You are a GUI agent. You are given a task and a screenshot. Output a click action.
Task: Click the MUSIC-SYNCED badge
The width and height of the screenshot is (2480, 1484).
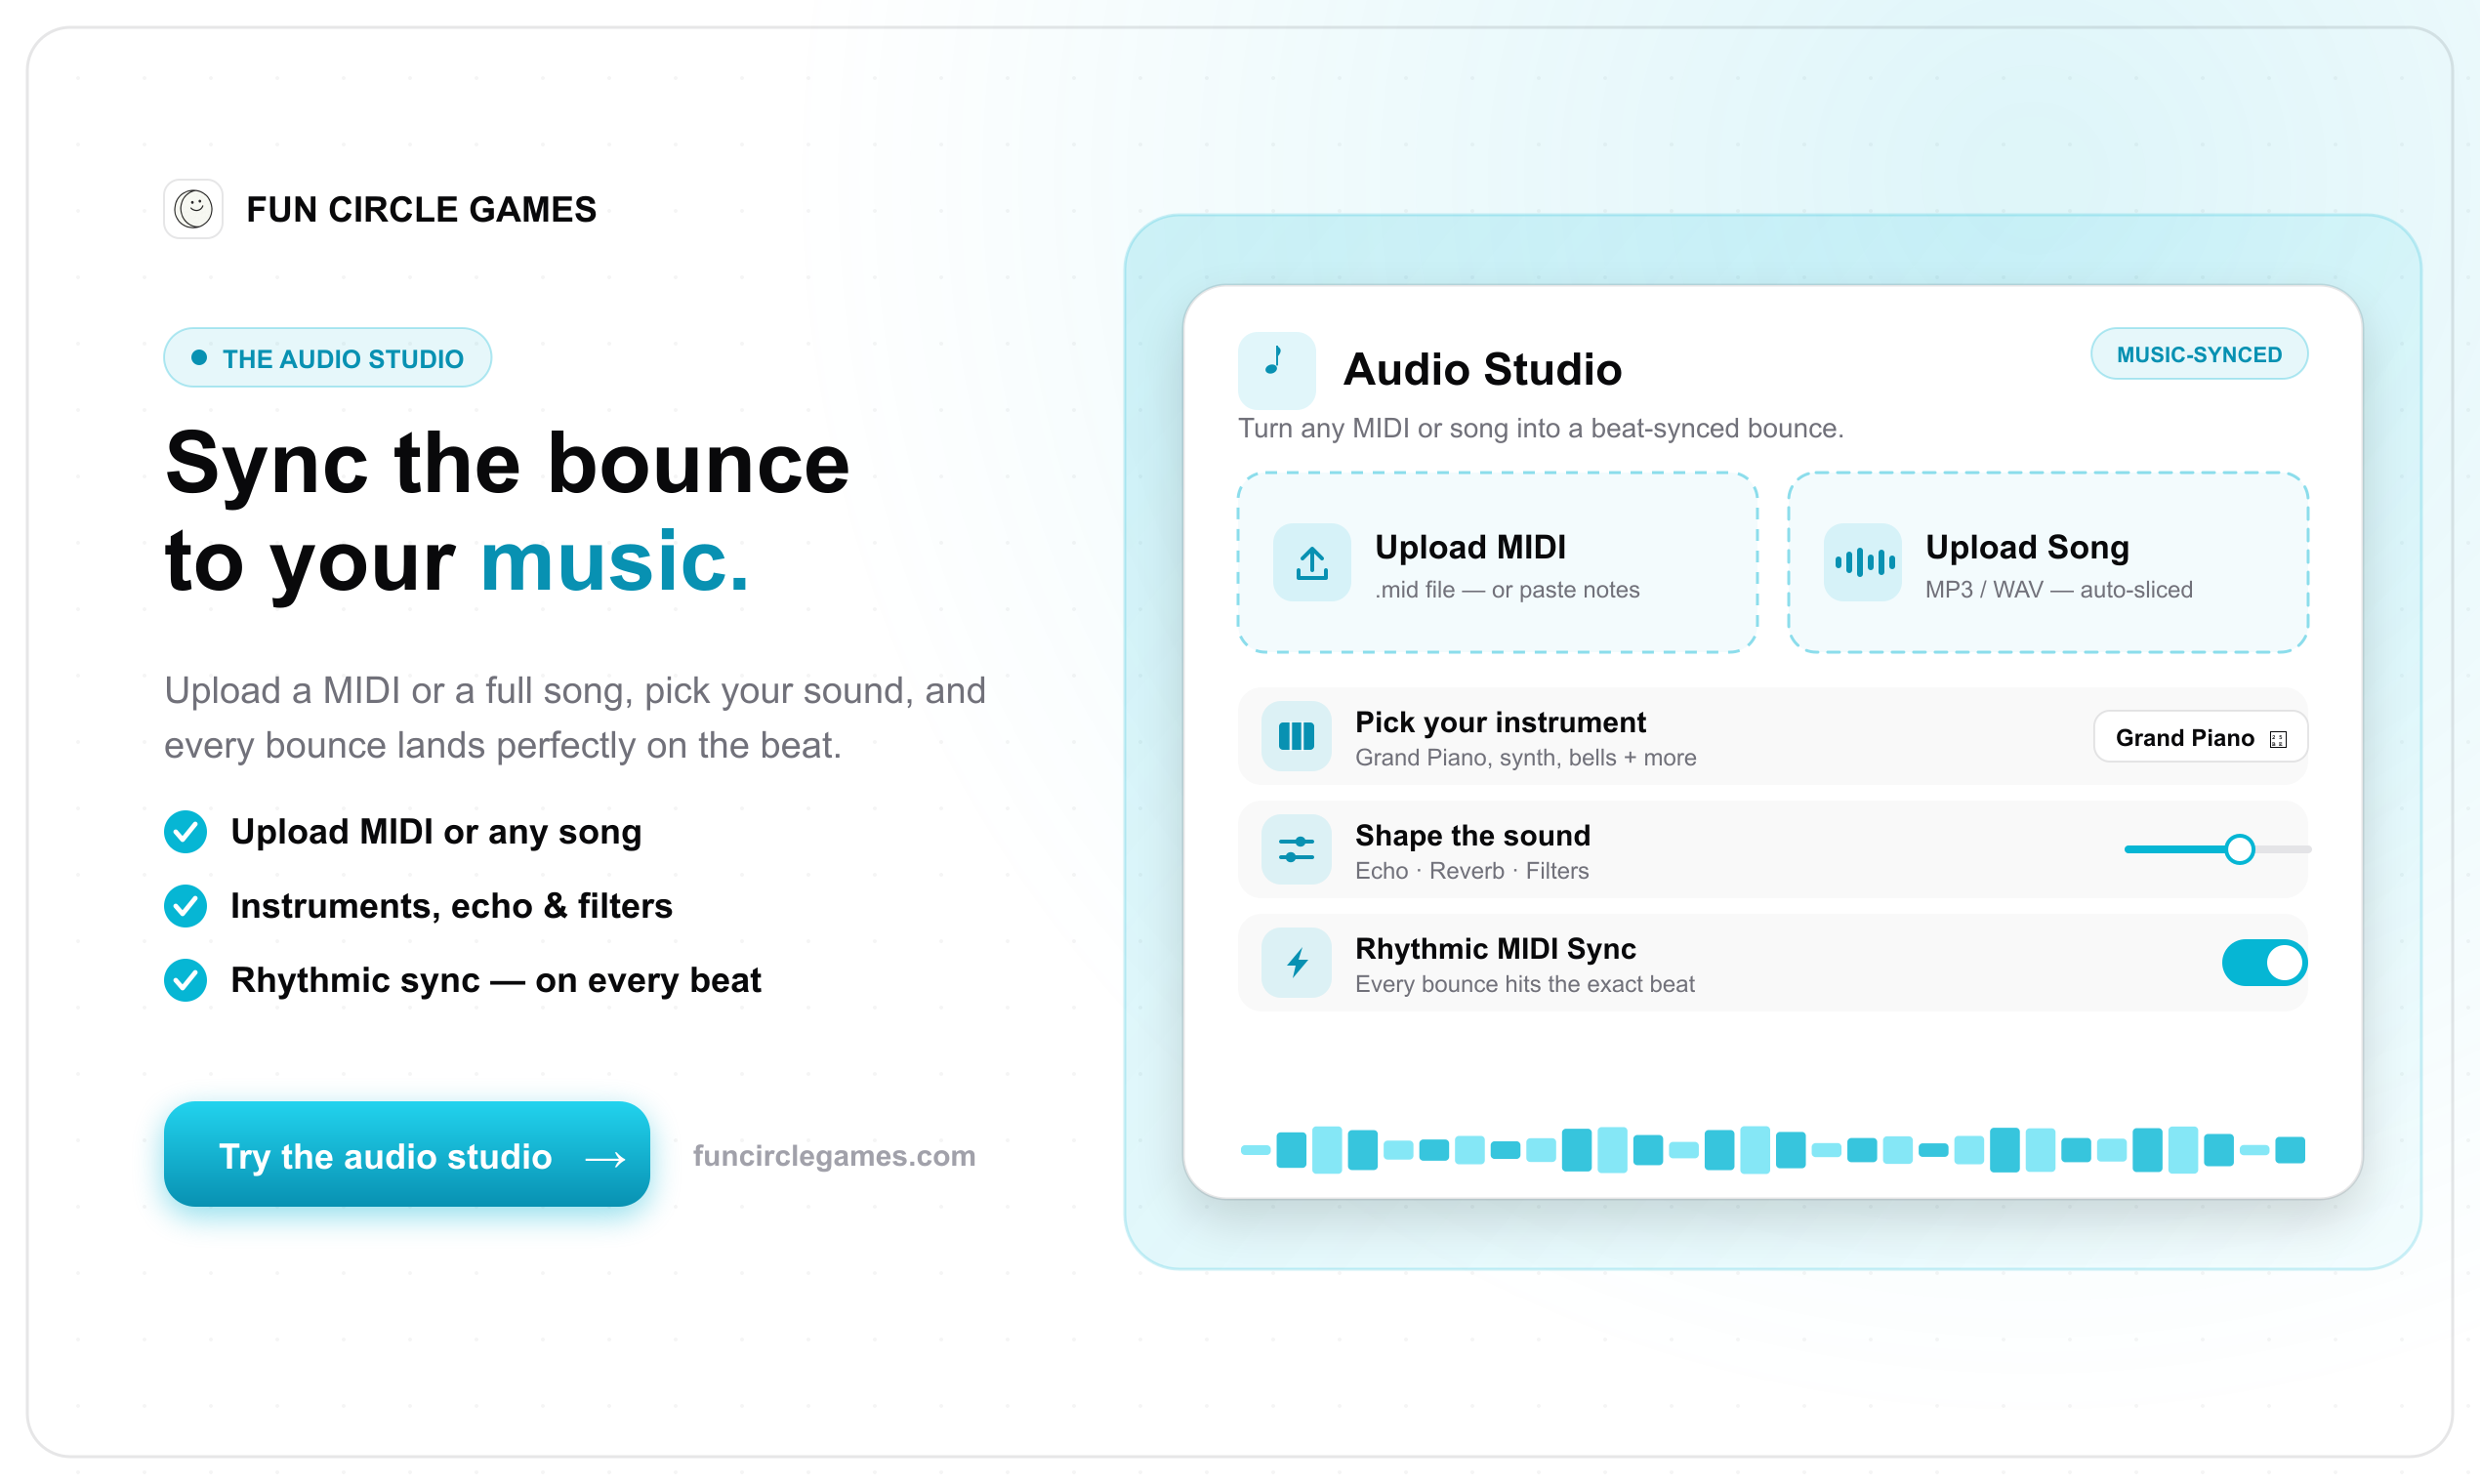(2199, 354)
